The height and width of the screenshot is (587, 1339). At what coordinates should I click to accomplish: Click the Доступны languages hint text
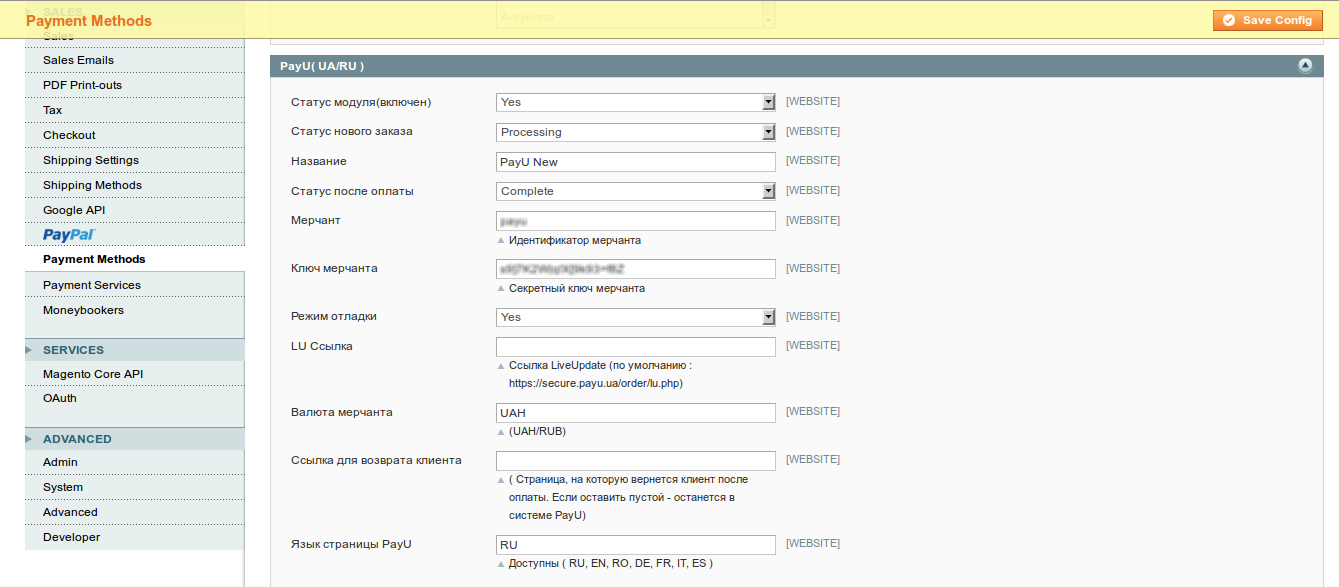pos(611,564)
